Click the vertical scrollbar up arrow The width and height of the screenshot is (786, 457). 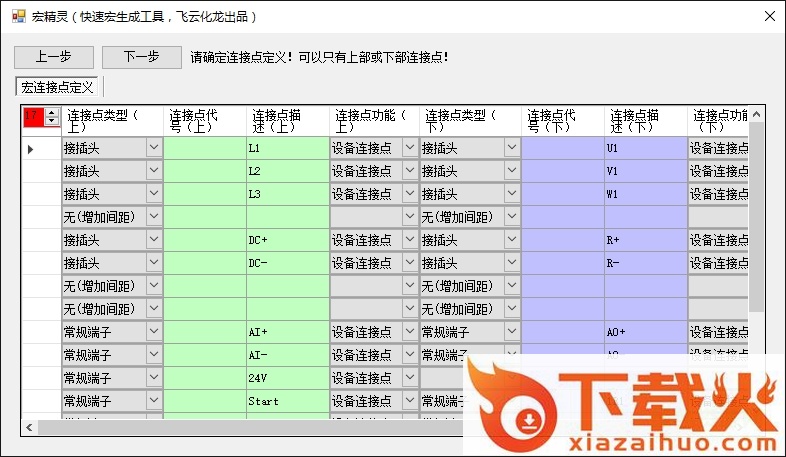coord(756,114)
